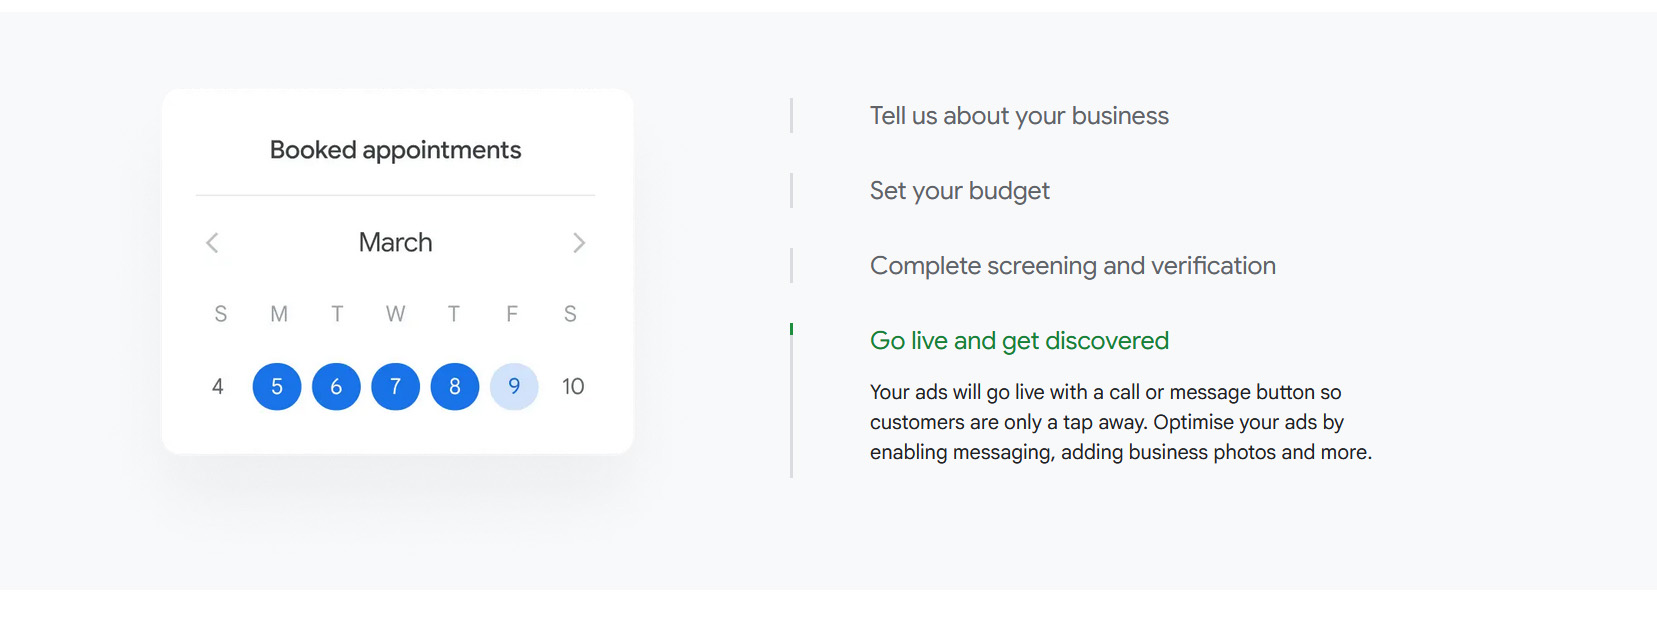Click date 10 in the calendar
Screen dimensions: 1657x635
click(x=573, y=387)
